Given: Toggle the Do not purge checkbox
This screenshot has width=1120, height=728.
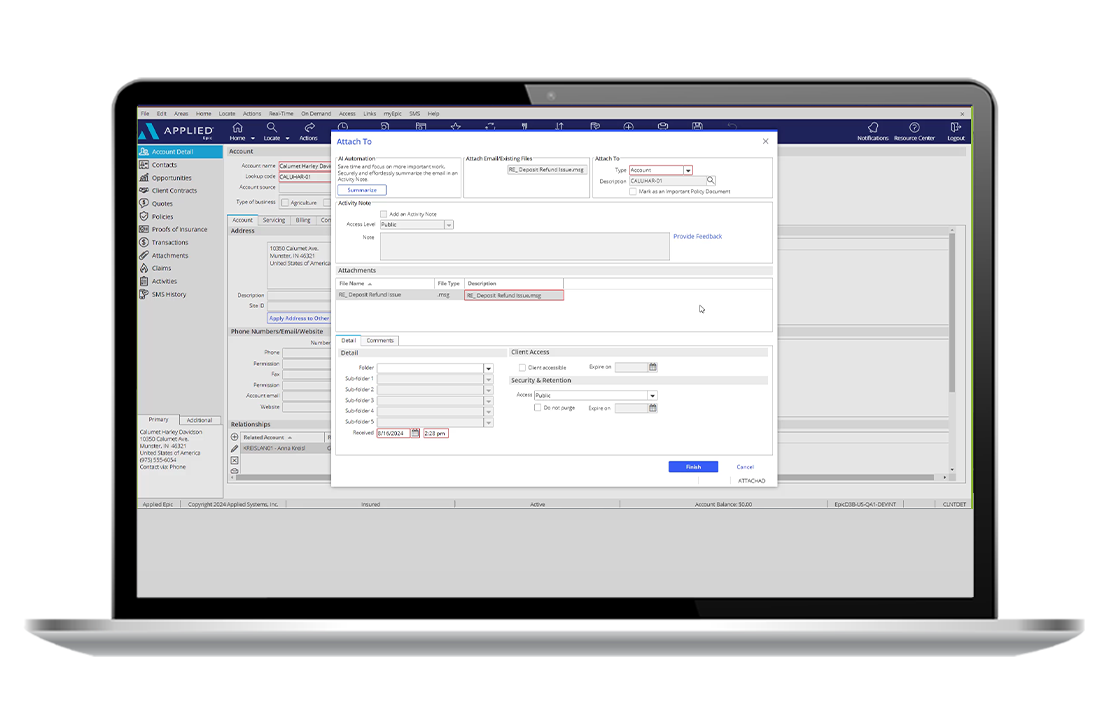Looking at the screenshot, I should 537,408.
